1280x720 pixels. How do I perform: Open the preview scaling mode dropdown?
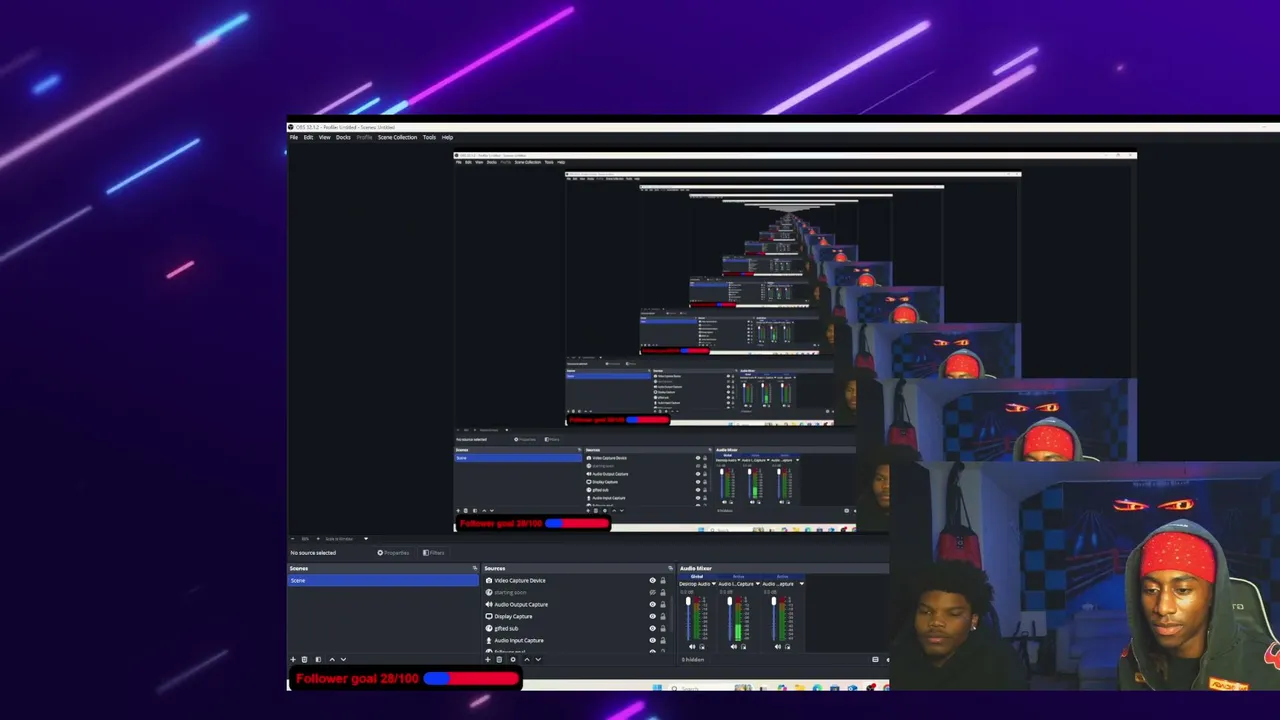tap(346, 539)
